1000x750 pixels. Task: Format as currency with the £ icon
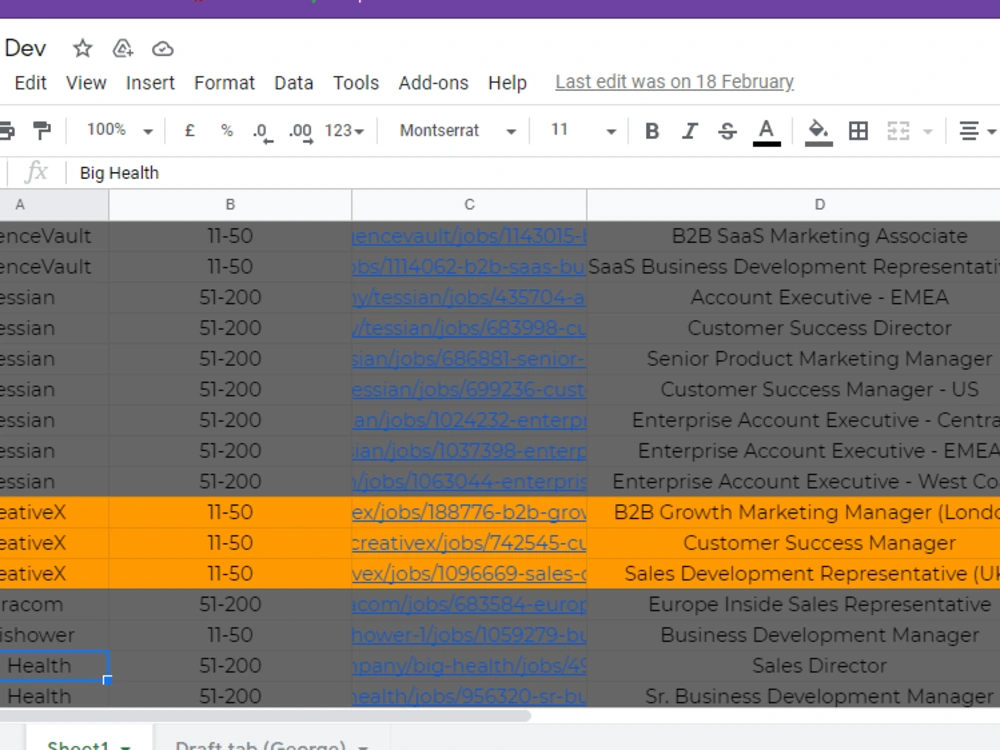tap(189, 131)
